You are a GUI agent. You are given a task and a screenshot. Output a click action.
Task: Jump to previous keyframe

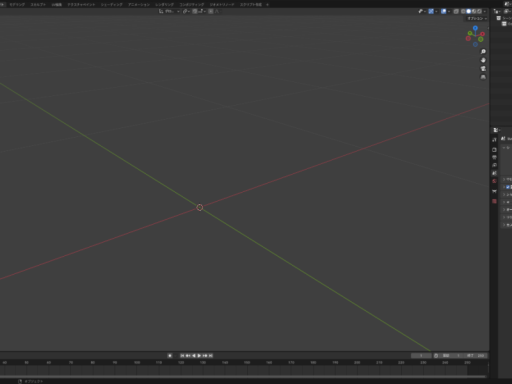pos(188,356)
